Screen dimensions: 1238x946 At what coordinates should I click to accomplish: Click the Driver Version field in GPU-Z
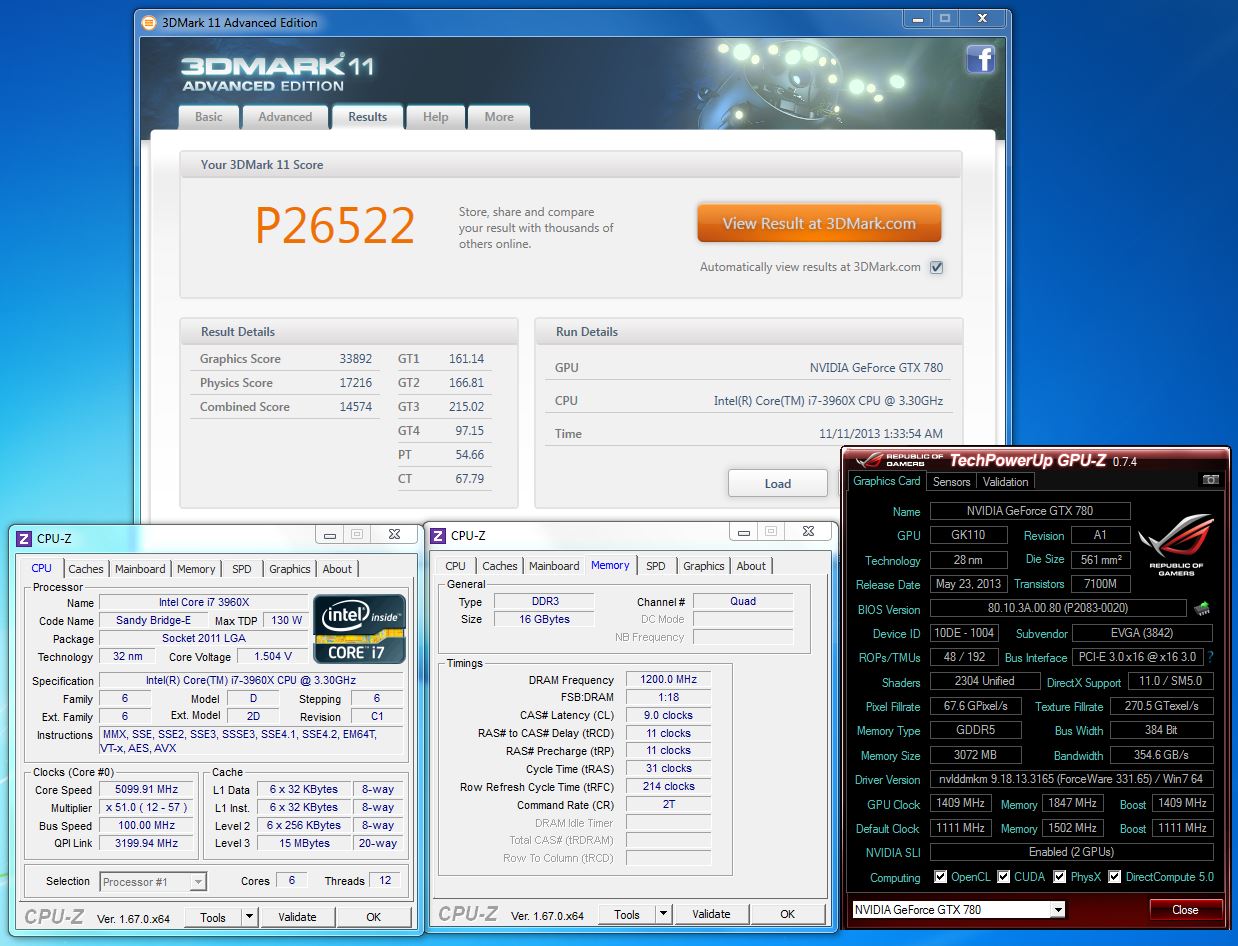1071,780
